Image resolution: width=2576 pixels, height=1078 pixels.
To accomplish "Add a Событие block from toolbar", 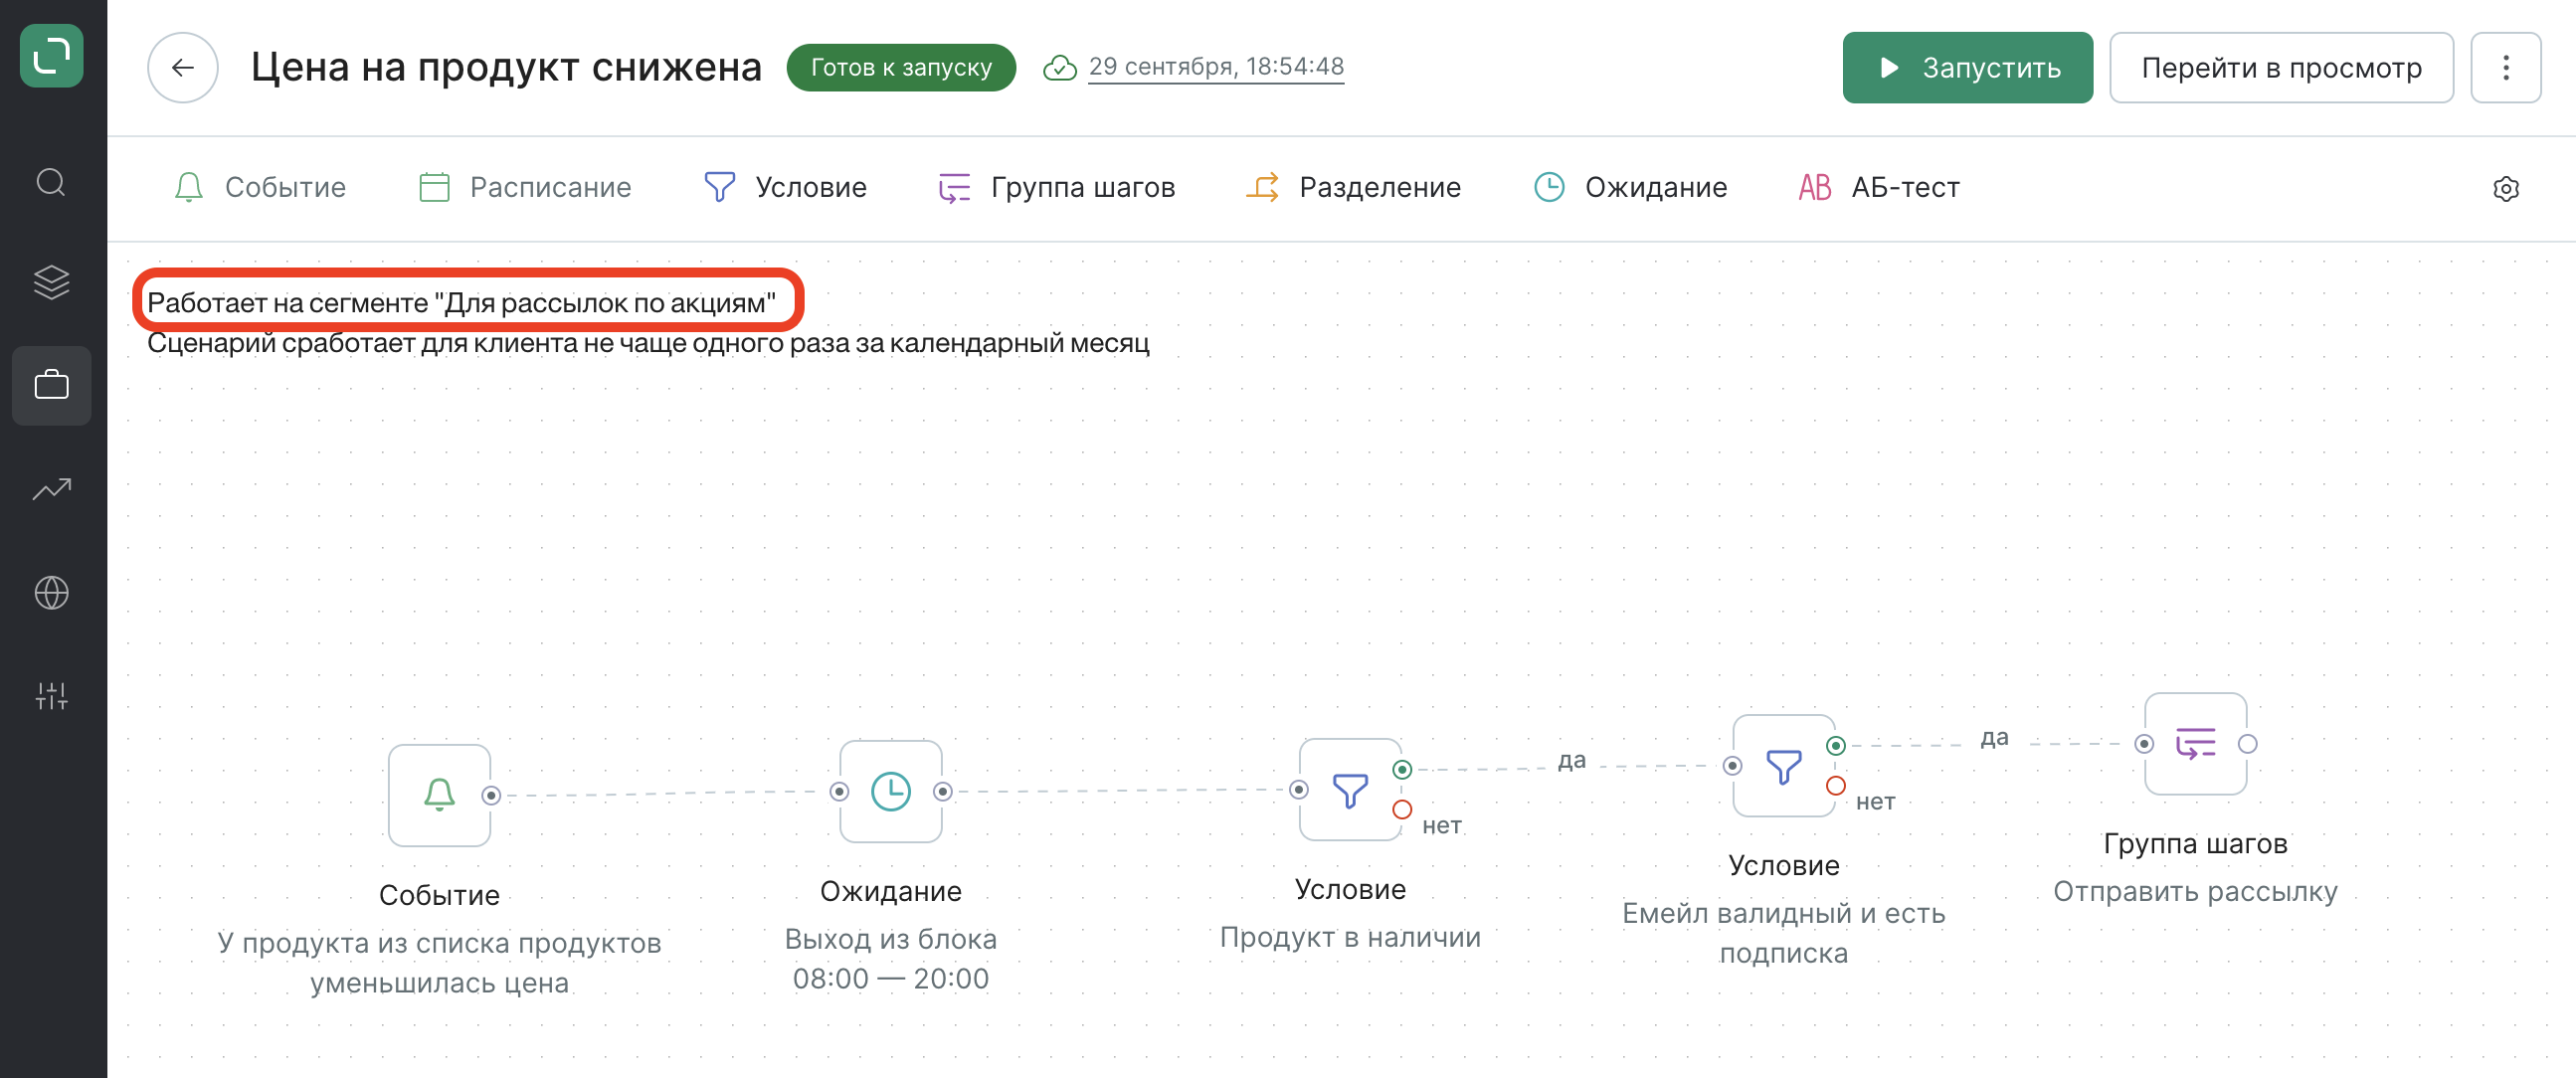I will pos(260,187).
